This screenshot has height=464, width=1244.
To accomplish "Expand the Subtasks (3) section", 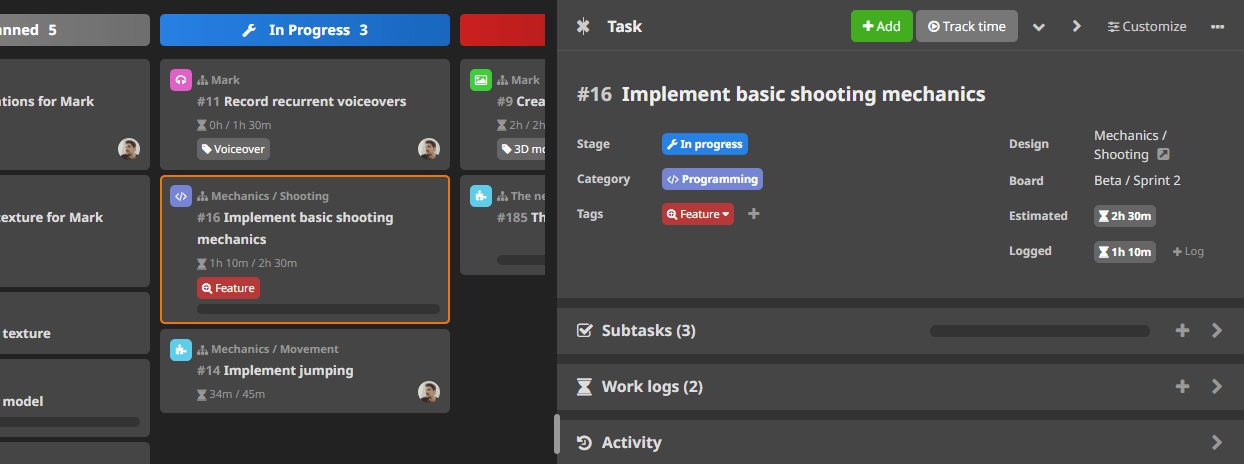I will pos(1217,330).
